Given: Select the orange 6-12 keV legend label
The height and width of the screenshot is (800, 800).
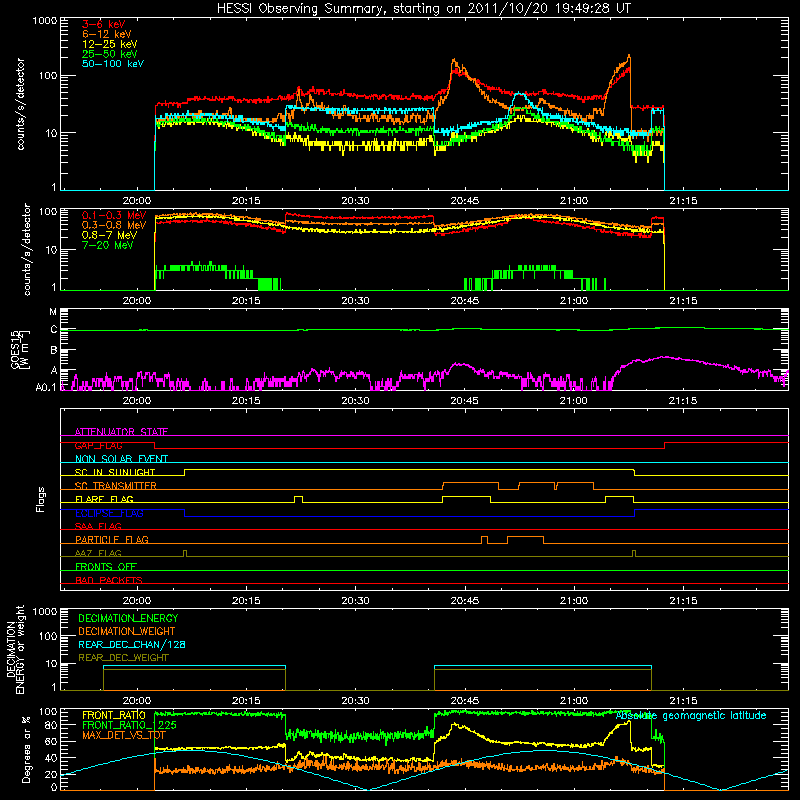Looking at the screenshot, I should click(x=107, y=34).
